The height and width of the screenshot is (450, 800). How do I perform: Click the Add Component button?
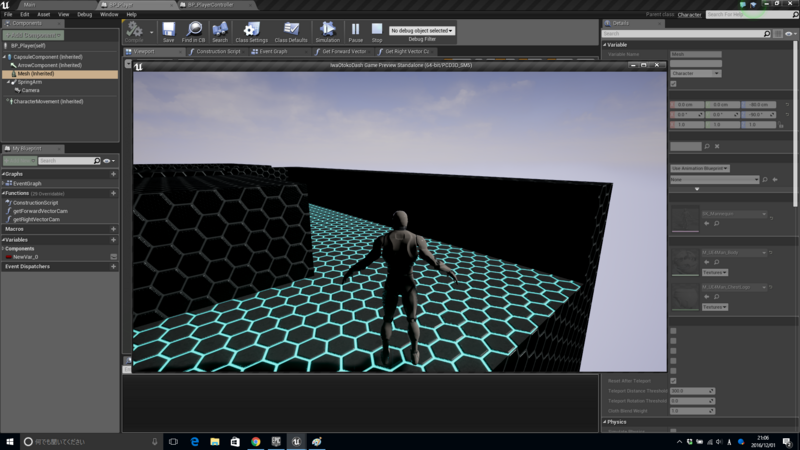pos(33,35)
